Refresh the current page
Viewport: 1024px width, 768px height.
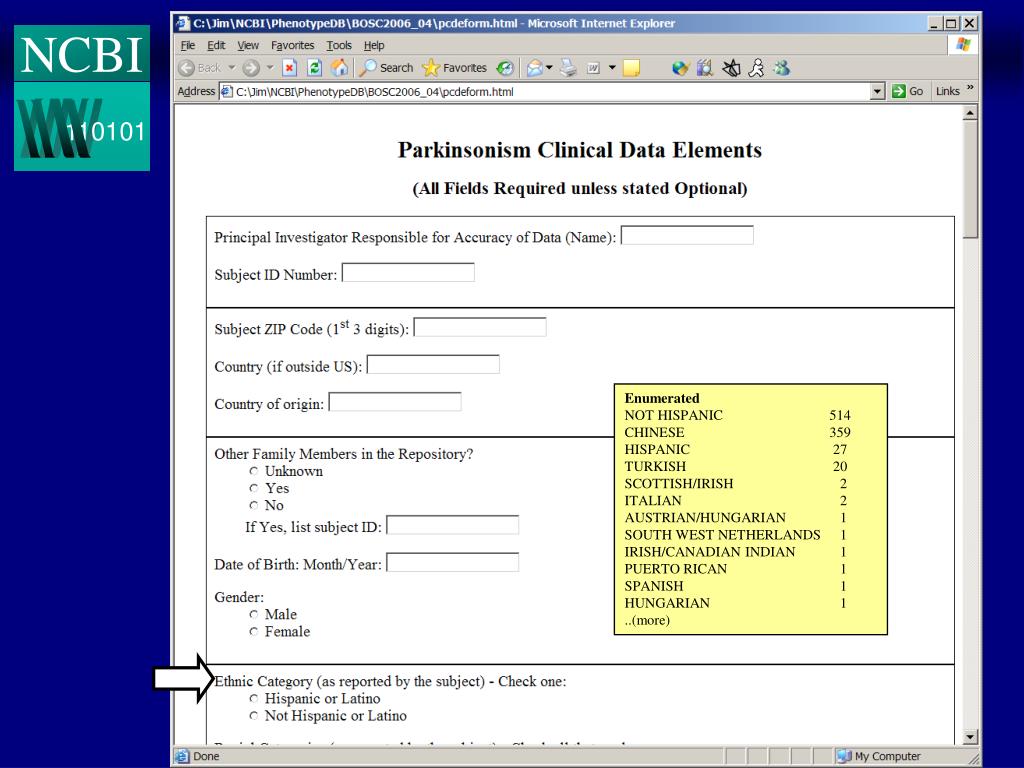click(315, 68)
